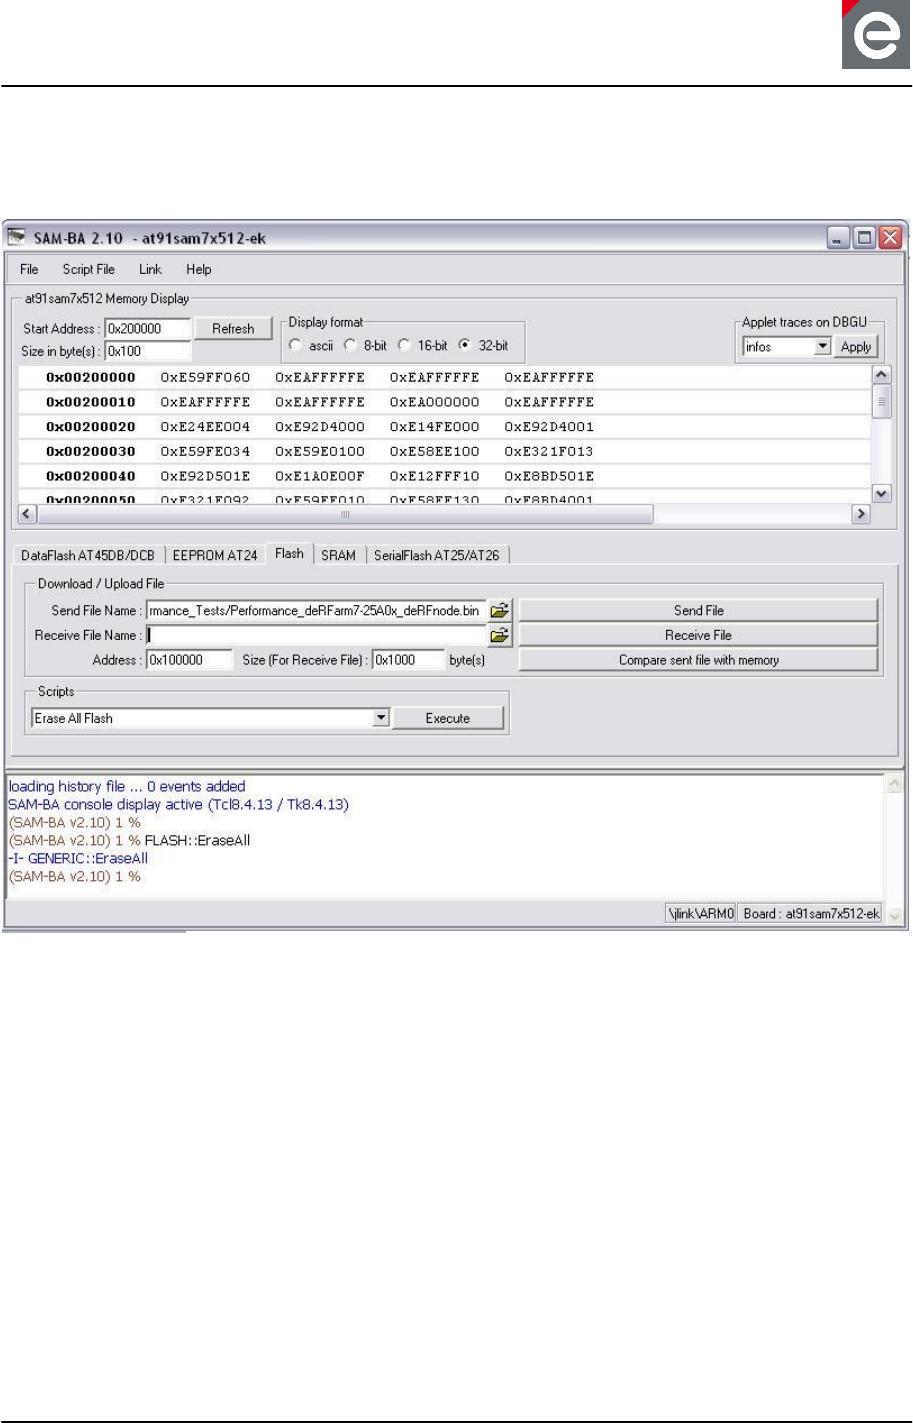The width and height of the screenshot is (913, 1423).
Task: Click memory display scroll right arrow
Action: point(861,514)
